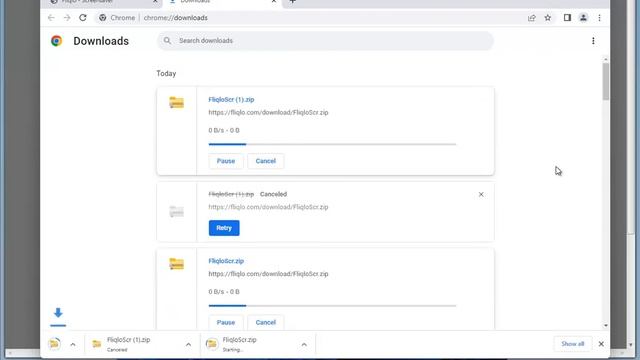Click the FliqloScr.zip shelf item icon
Image resolution: width=640 pixels, height=360 pixels.
point(211,344)
